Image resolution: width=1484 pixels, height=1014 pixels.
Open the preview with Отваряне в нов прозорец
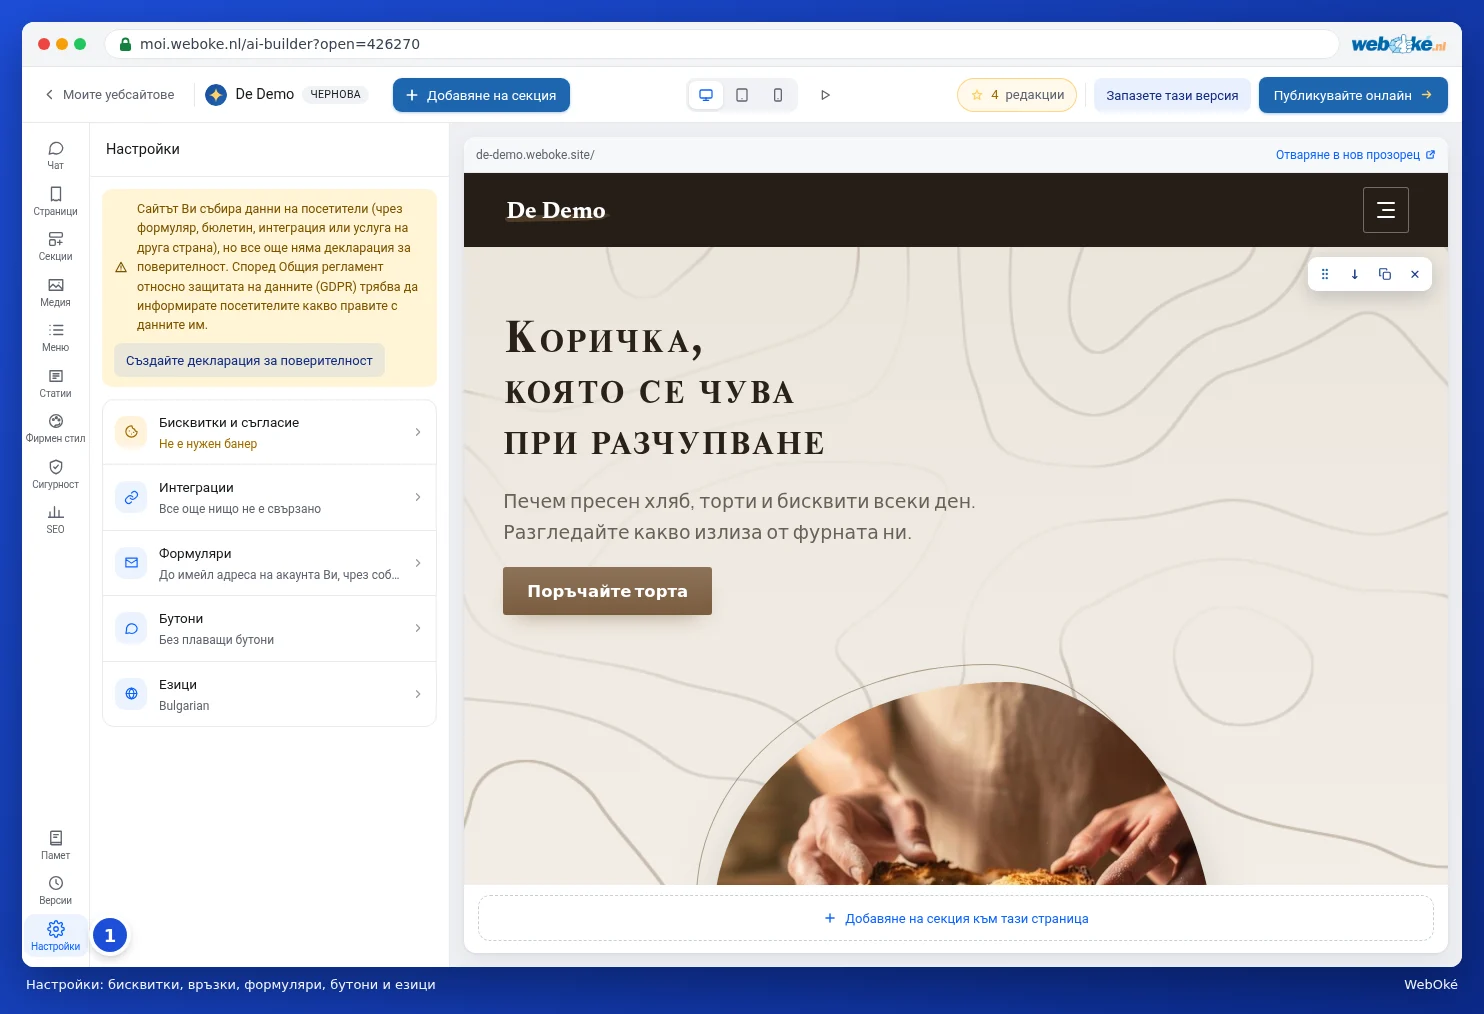[x=1355, y=155]
